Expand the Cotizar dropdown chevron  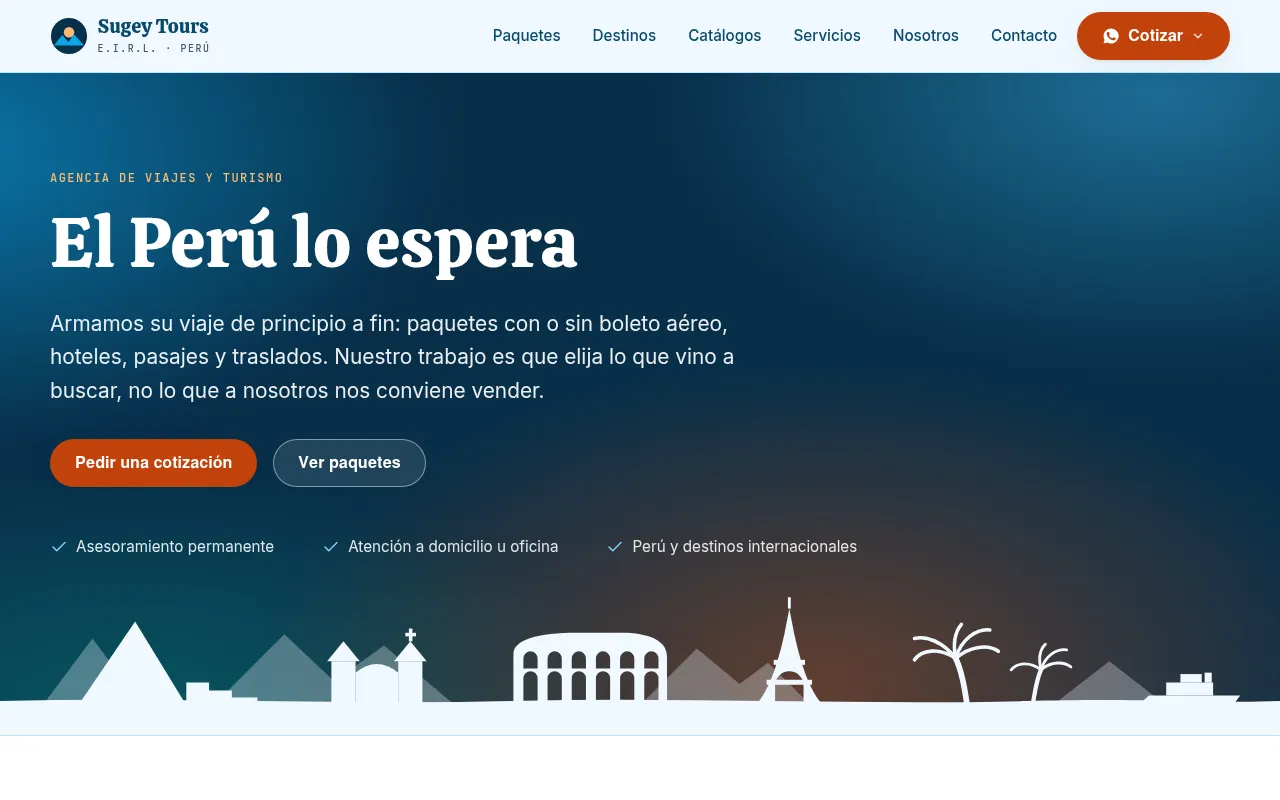[1198, 36]
